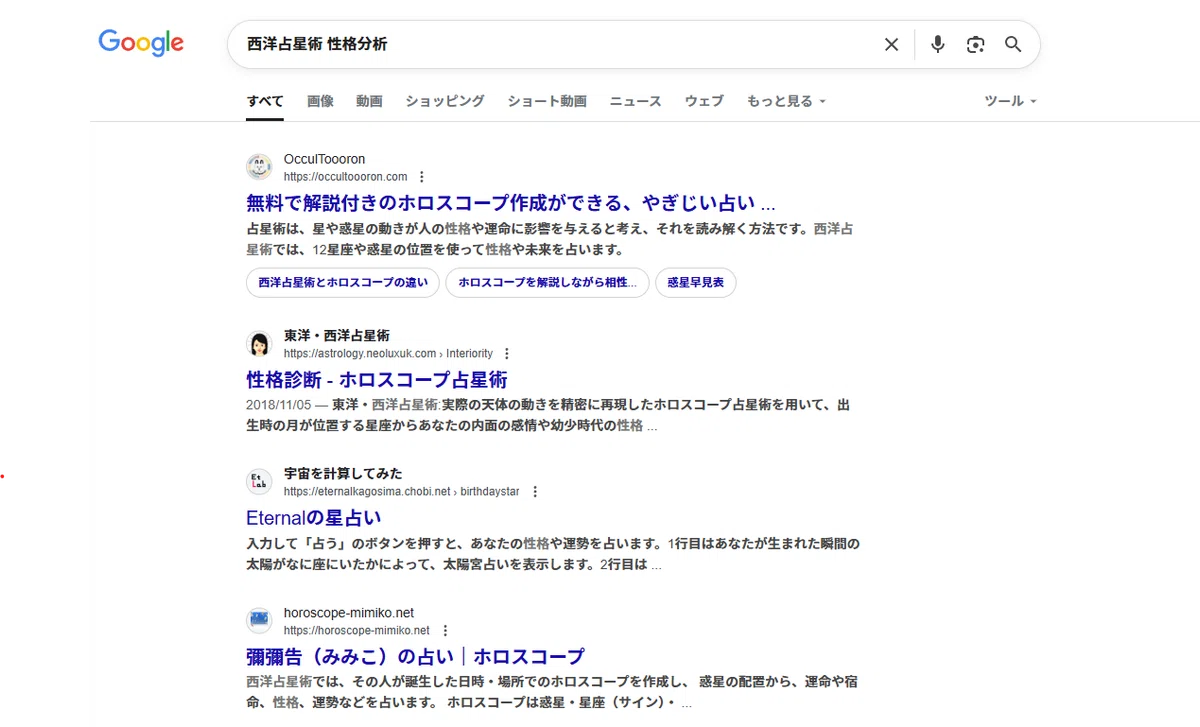Image resolution: width=1200 pixels, height=727 pixels.
Task: Click the magnifier search icon
Action: [1013, 44]
